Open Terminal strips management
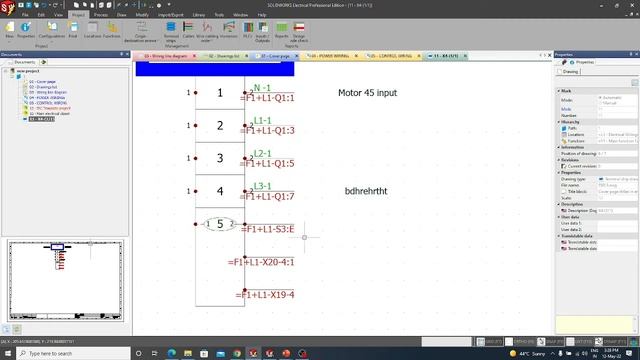This screenshot has height=360, width=640. click(x=171, y=32)
